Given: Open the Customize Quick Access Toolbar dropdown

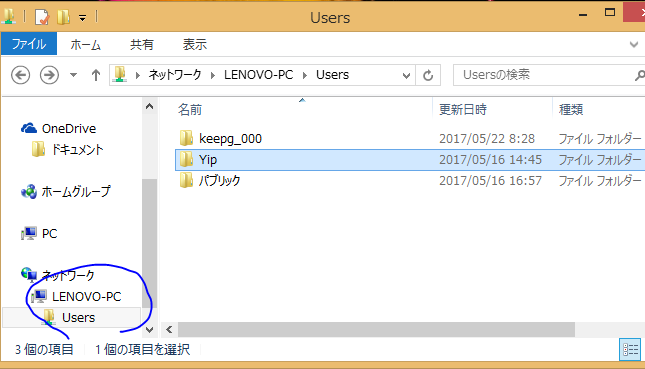Looking at the screenshot, I should coord(83,18).
